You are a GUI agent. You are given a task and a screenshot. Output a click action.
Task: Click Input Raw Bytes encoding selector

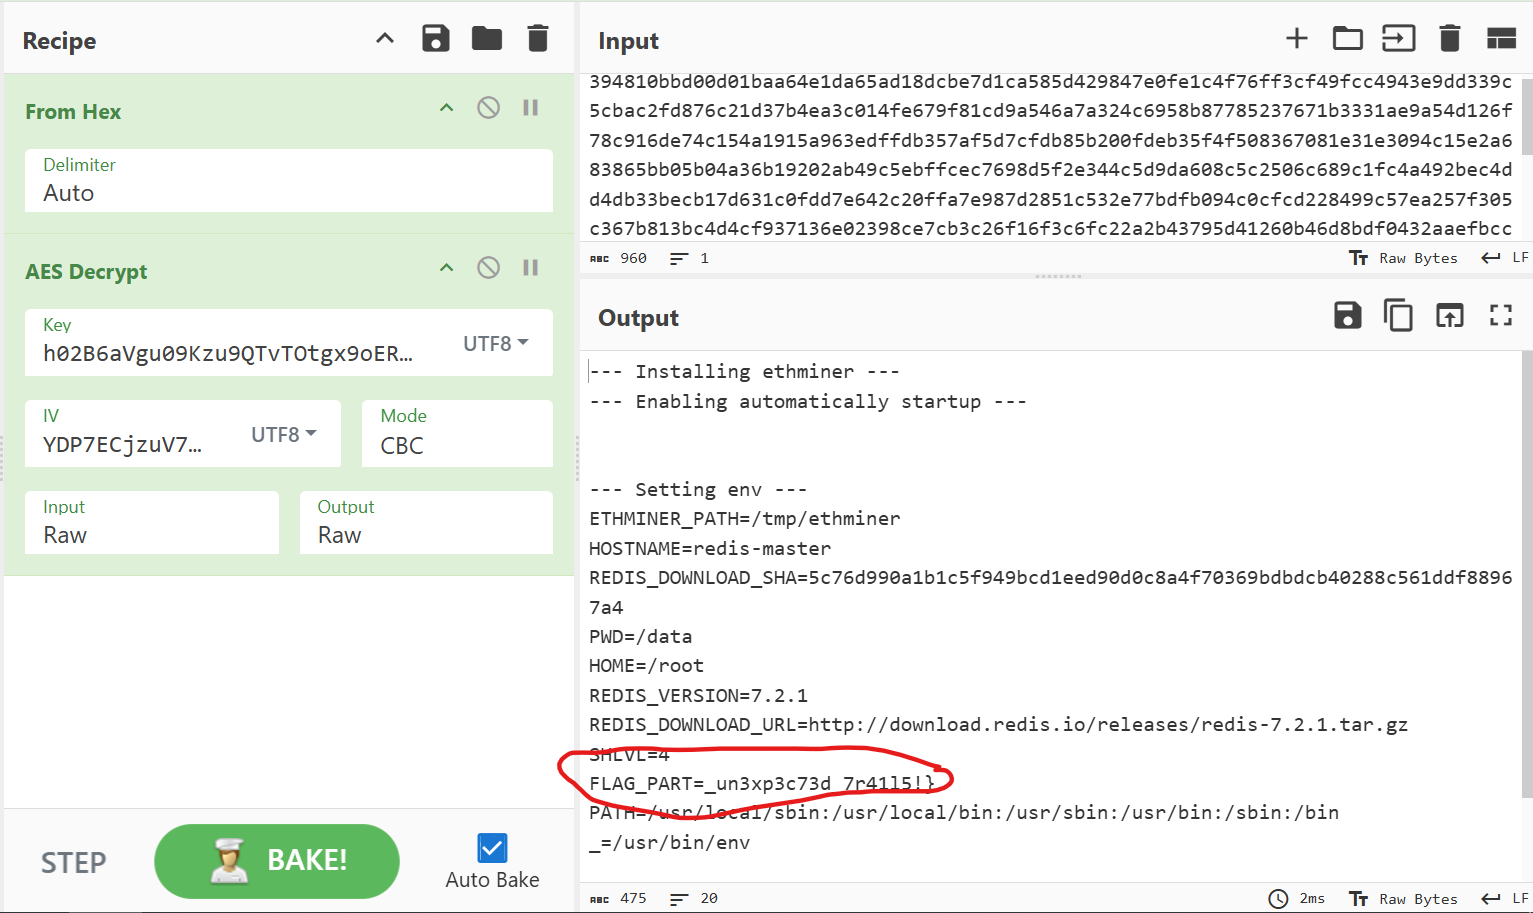(1404, 258)
